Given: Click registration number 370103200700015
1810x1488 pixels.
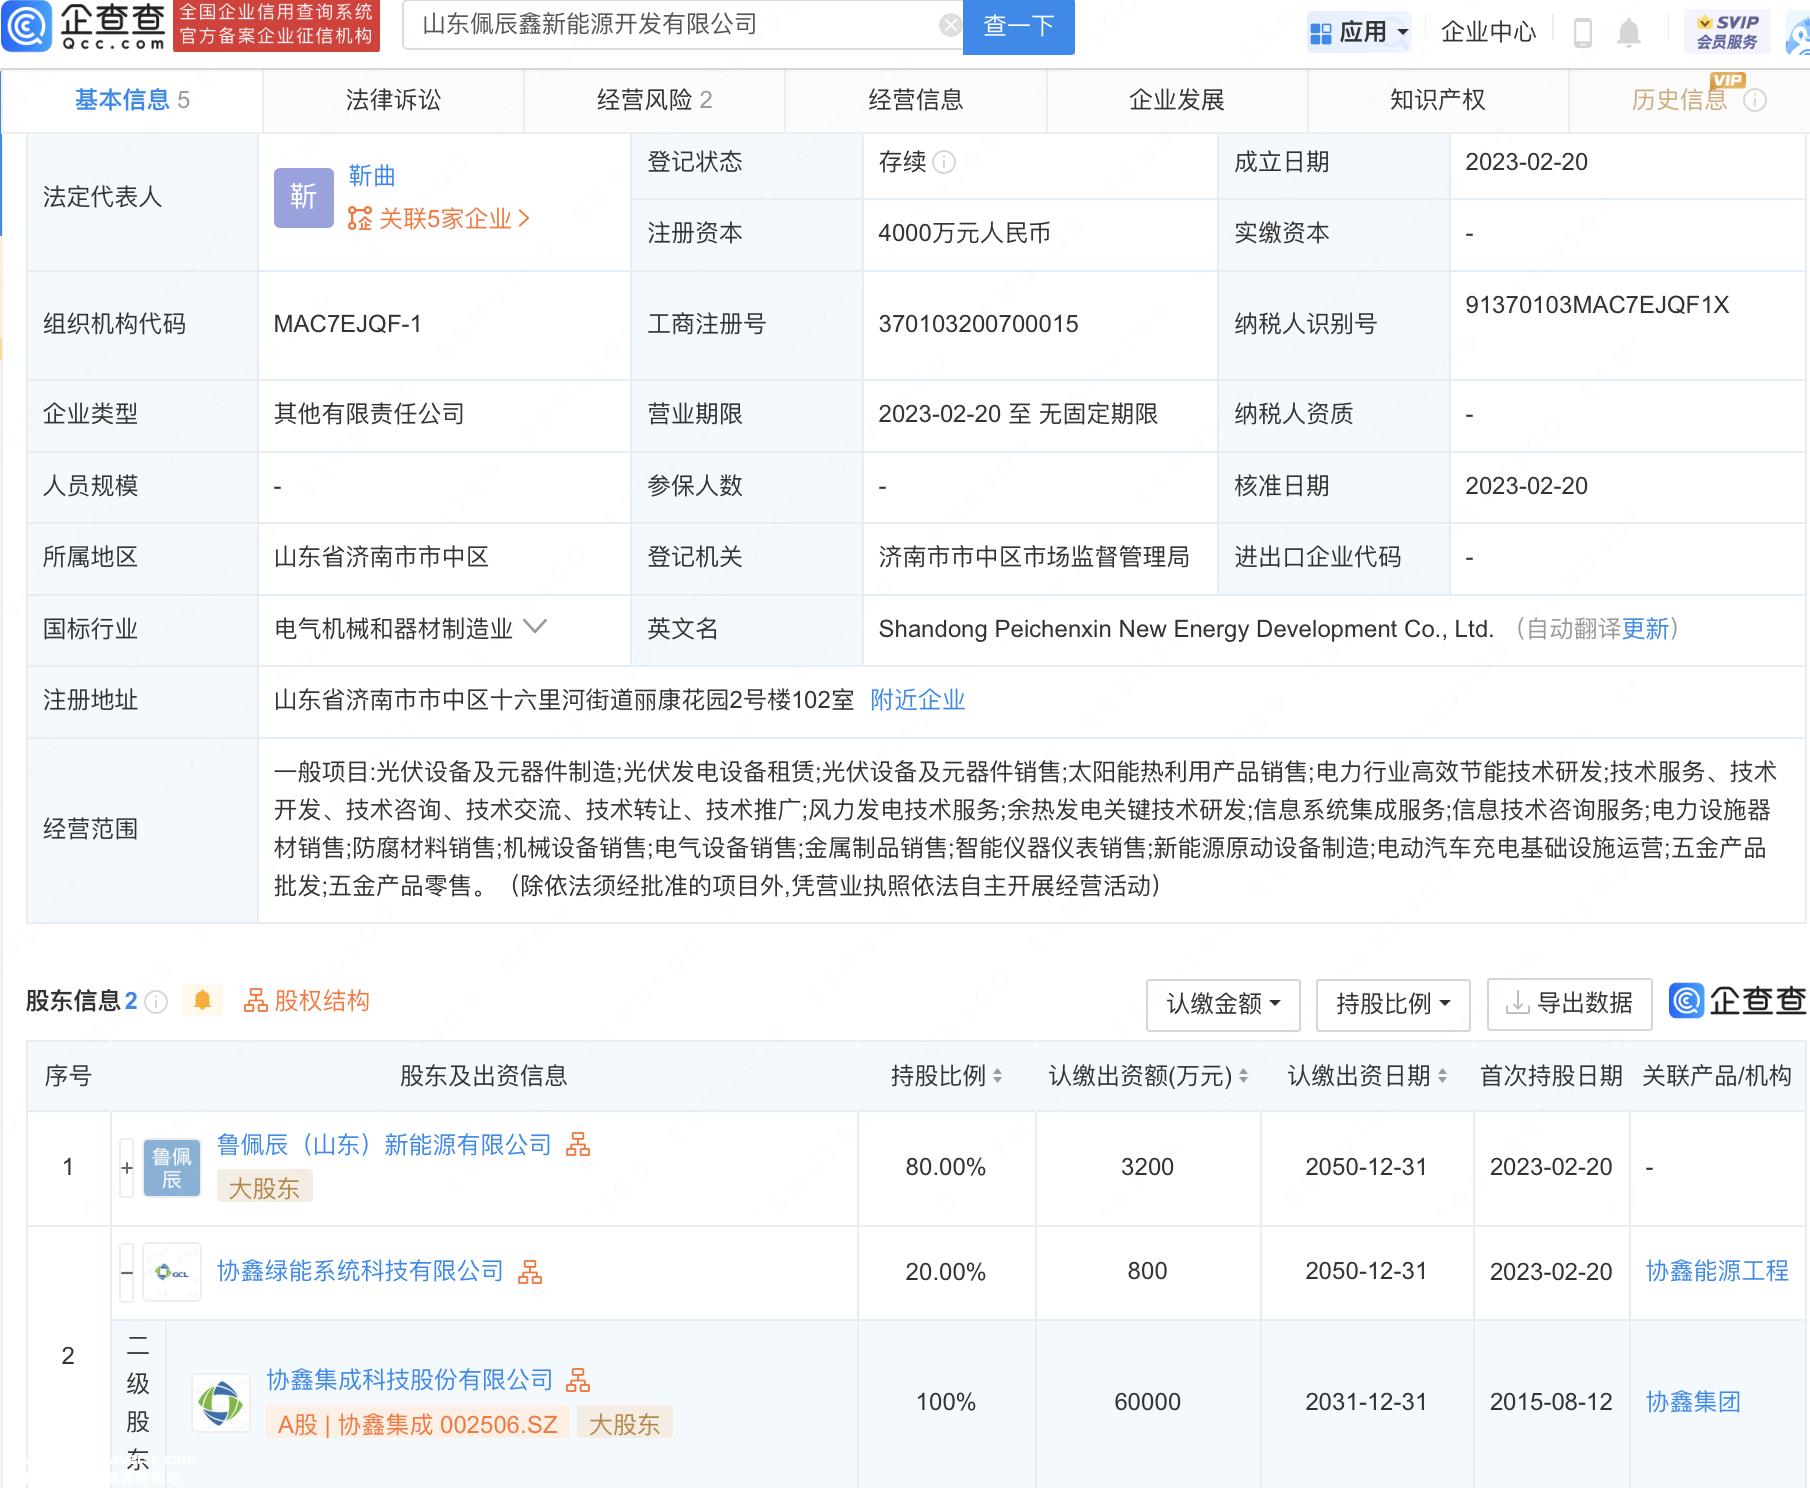Looking at the screenshot, I should pyautogui.click(x=978, y=324).
